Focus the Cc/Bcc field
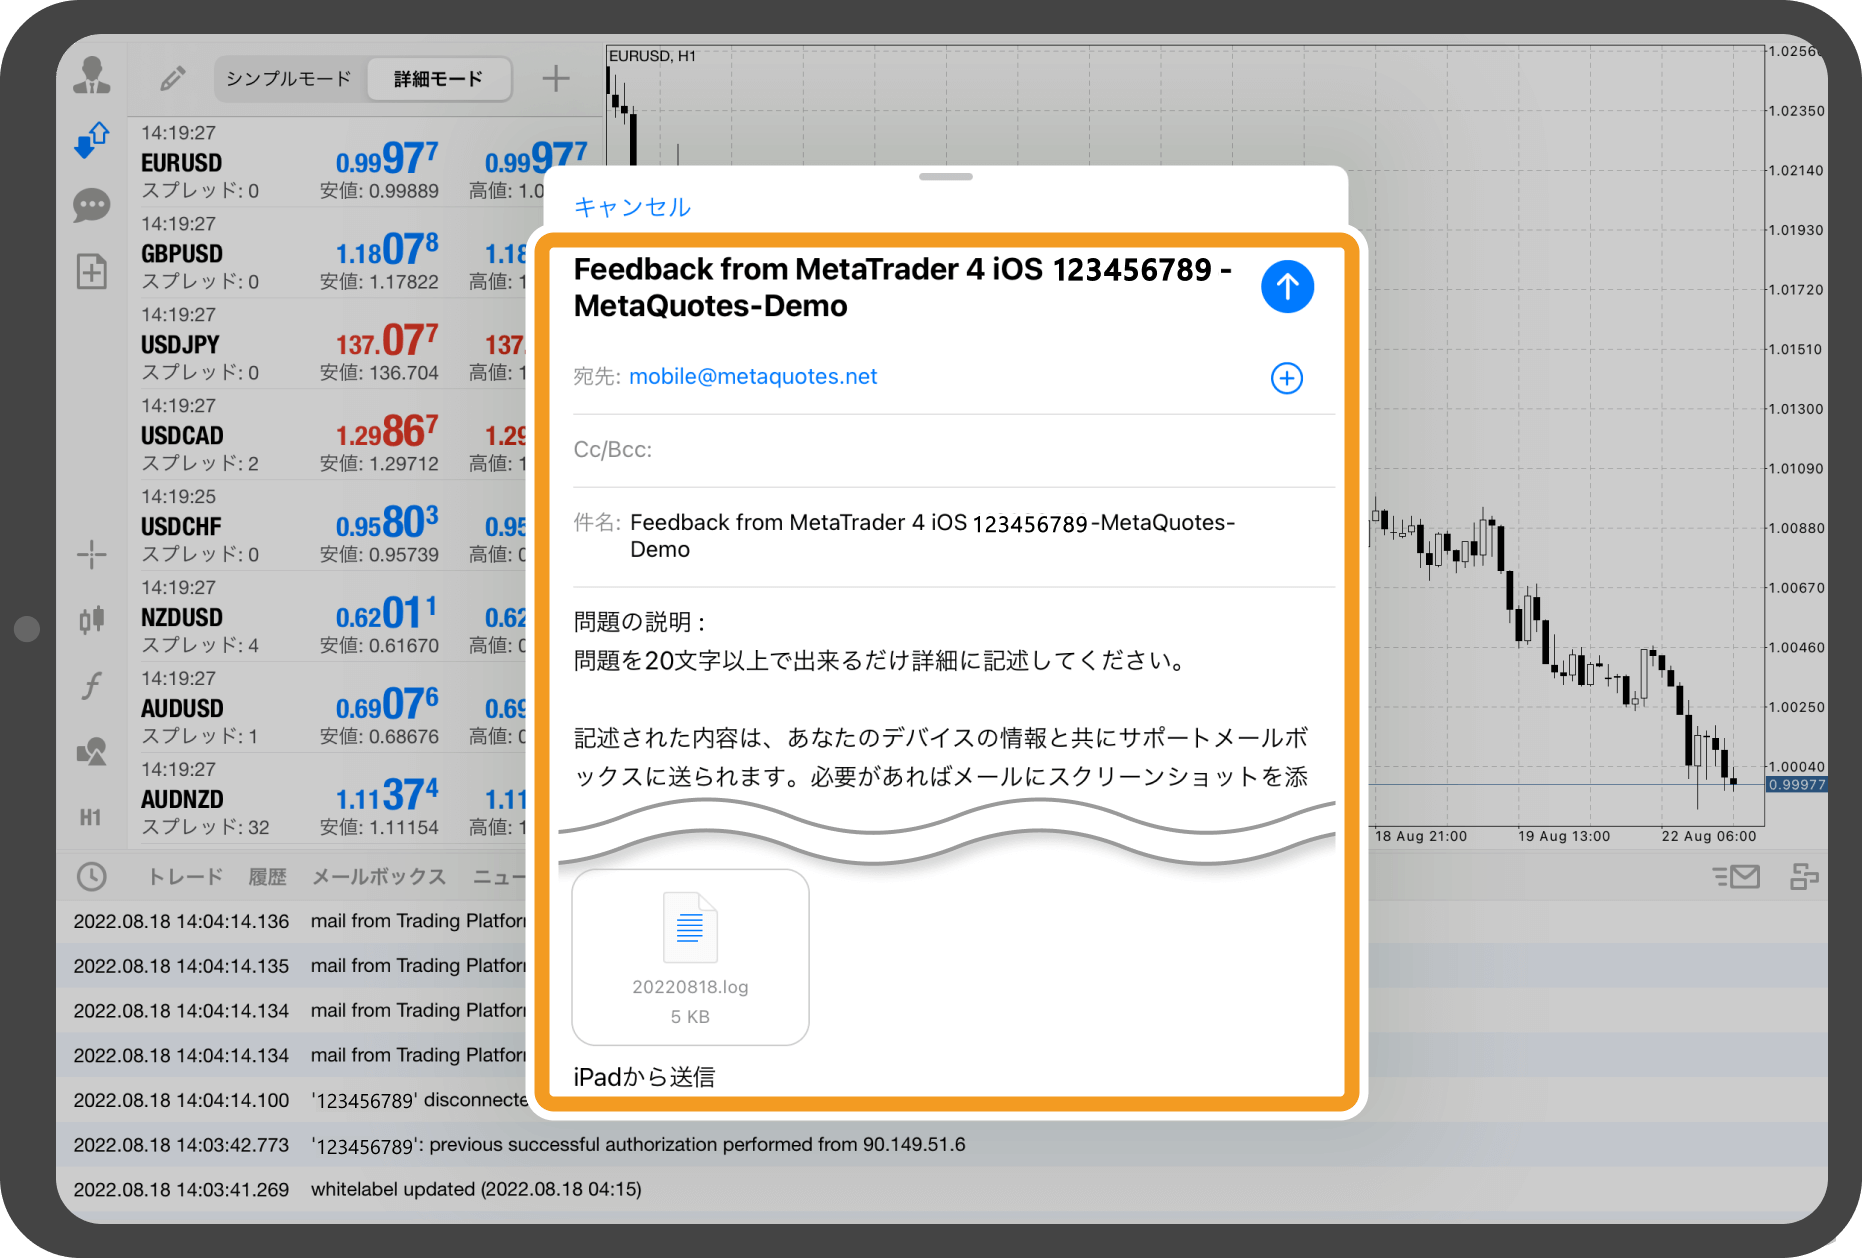The image size is (1862, 1258). (x=954, y=450)
